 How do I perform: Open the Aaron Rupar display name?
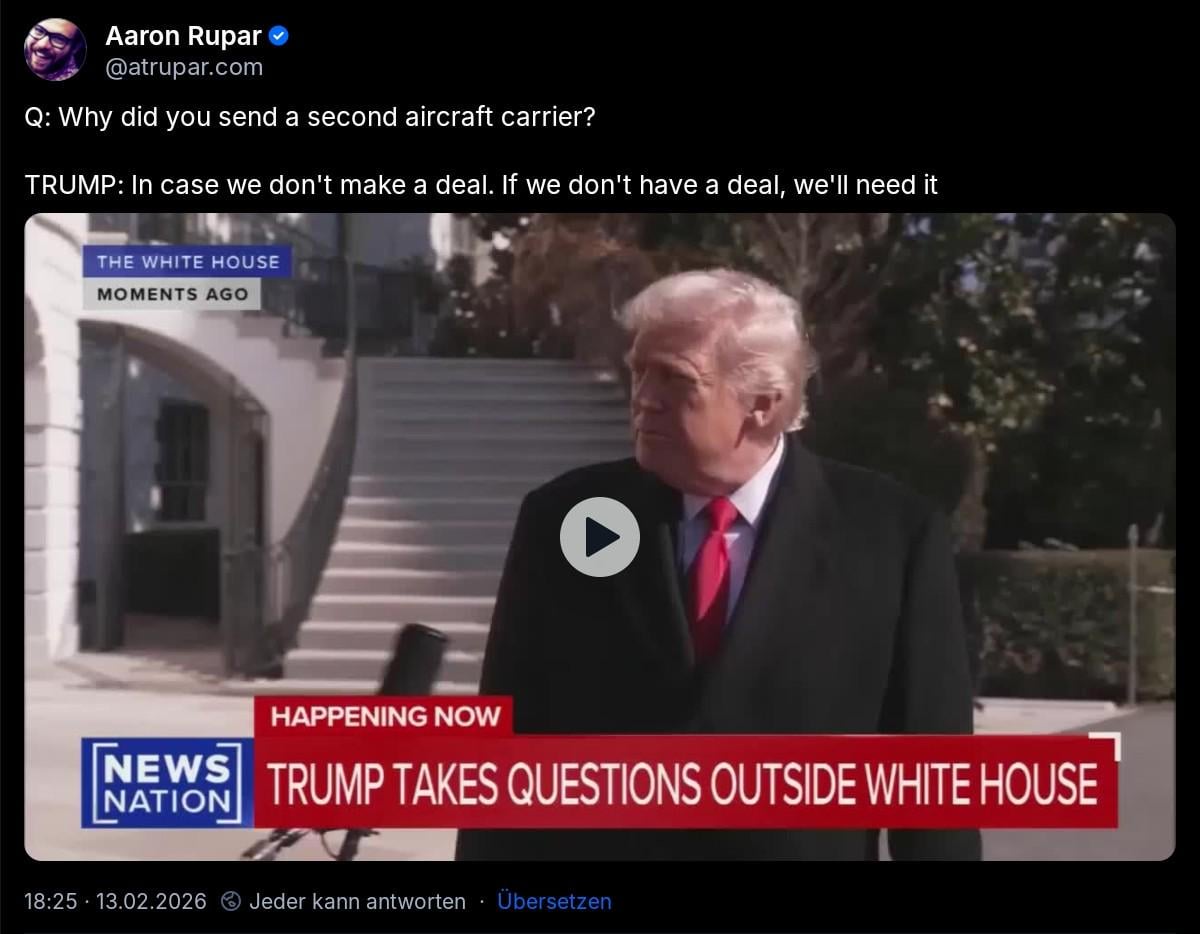tap(183, 37)
